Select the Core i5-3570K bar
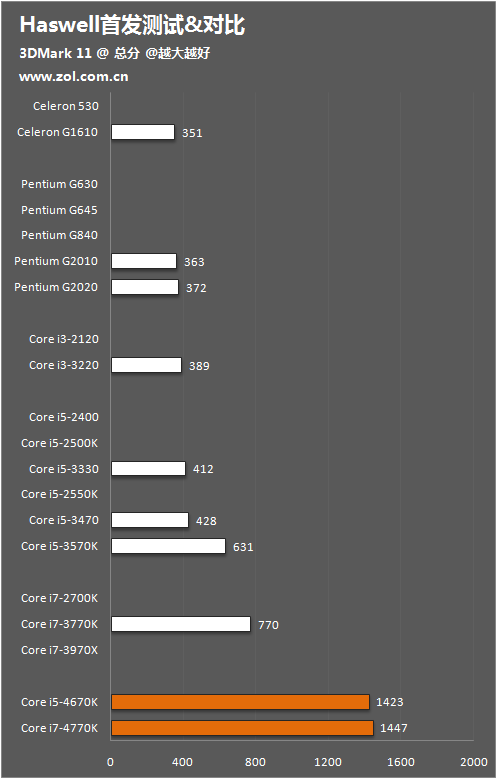 [168, 546]
